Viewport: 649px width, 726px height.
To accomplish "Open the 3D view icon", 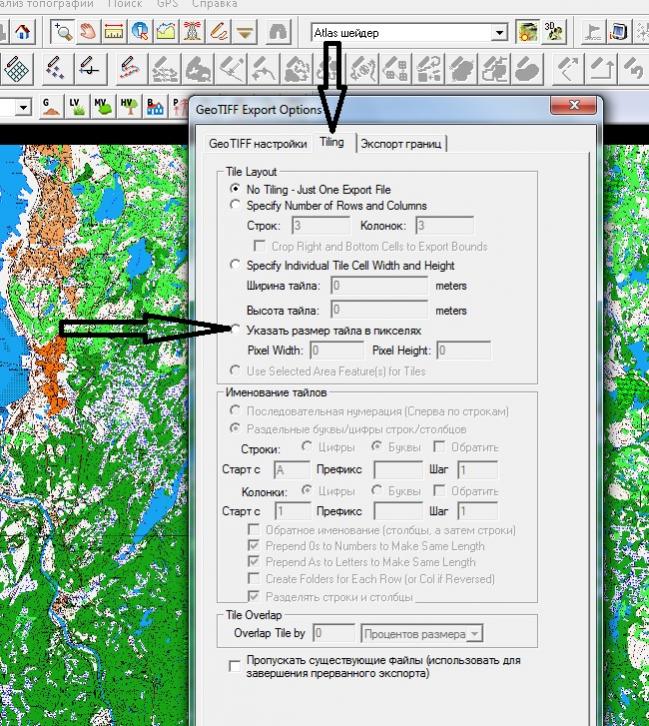I will [x=553, y=33].
